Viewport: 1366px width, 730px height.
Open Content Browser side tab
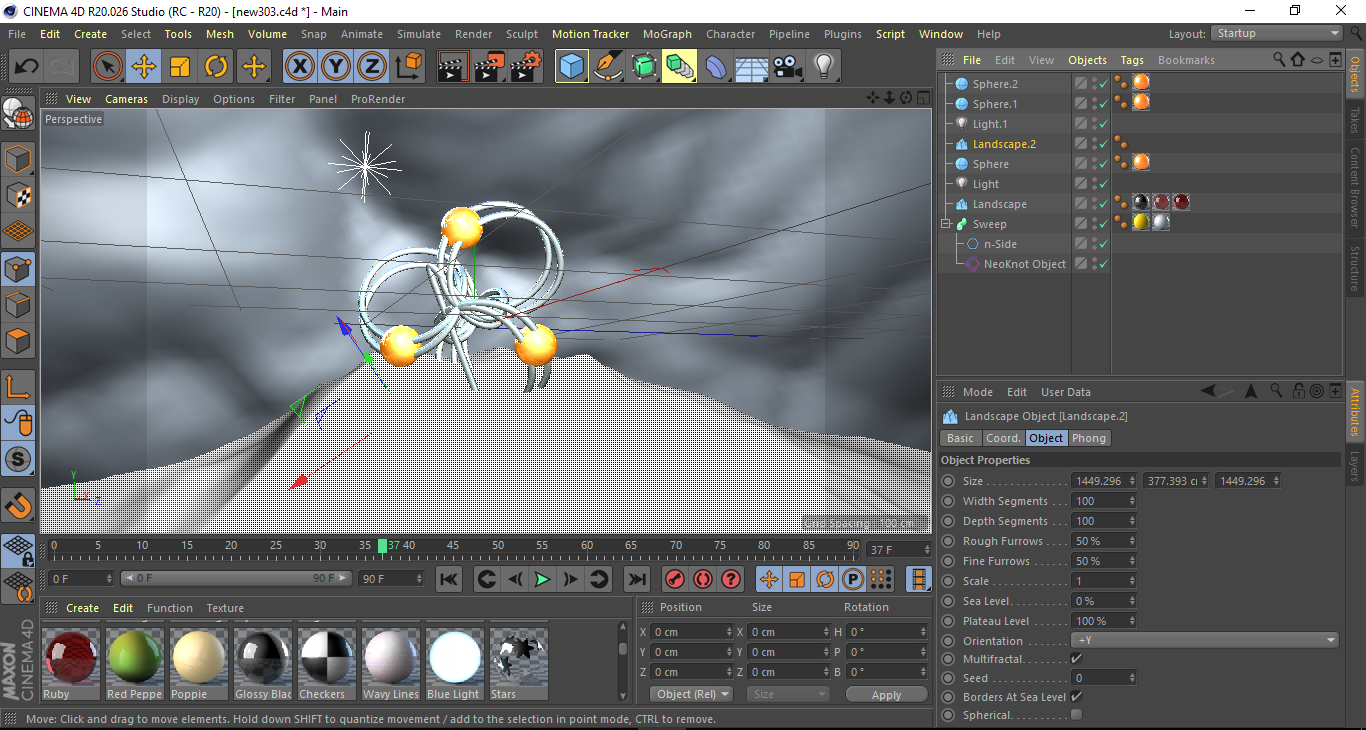coord(1355,187)
